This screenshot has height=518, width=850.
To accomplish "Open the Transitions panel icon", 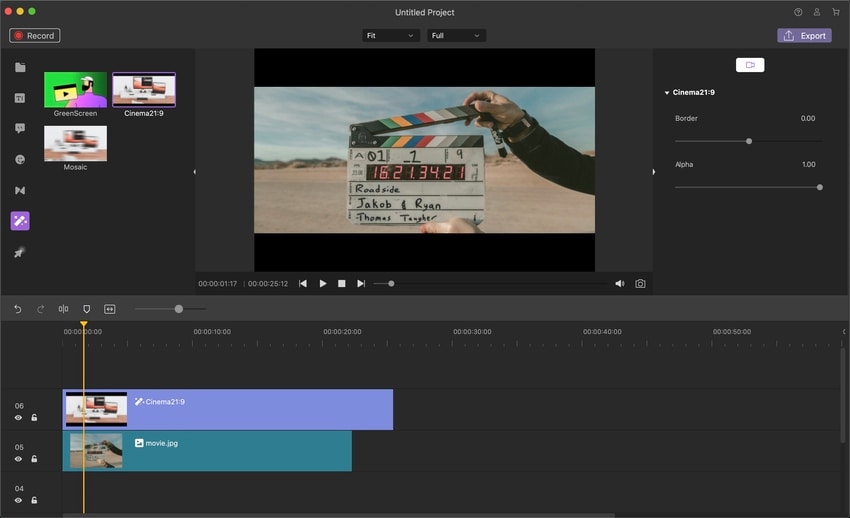I will pyautogui.click(x=20, y=190).
